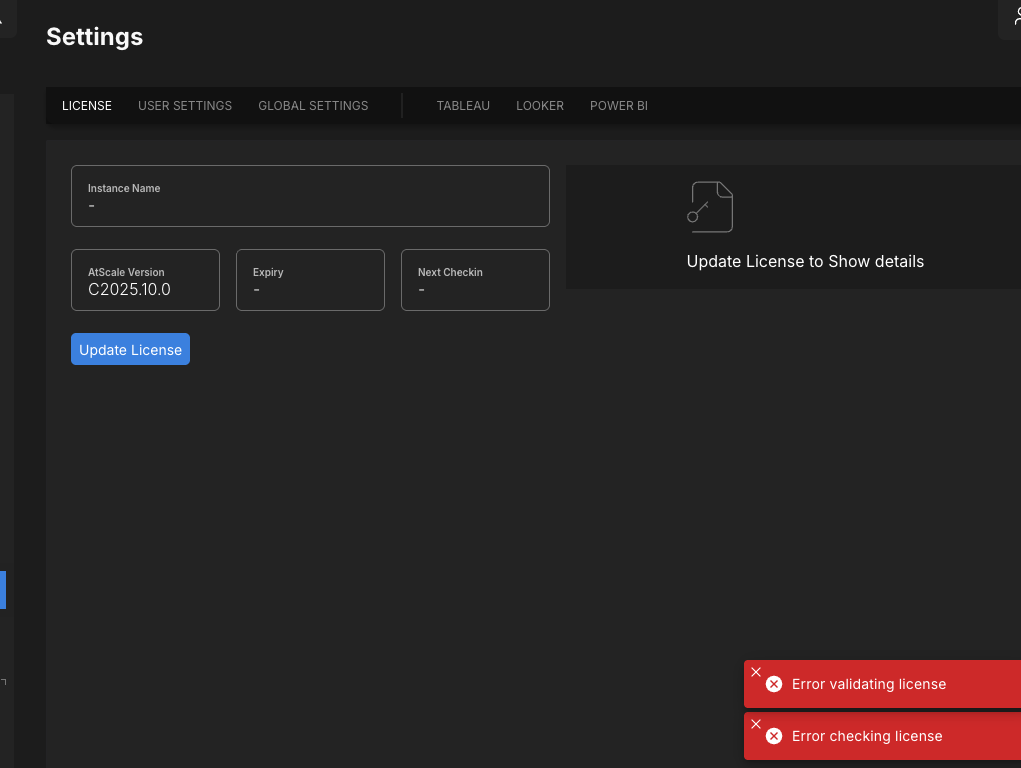Click the Next Checkin field

pos(475,280)
